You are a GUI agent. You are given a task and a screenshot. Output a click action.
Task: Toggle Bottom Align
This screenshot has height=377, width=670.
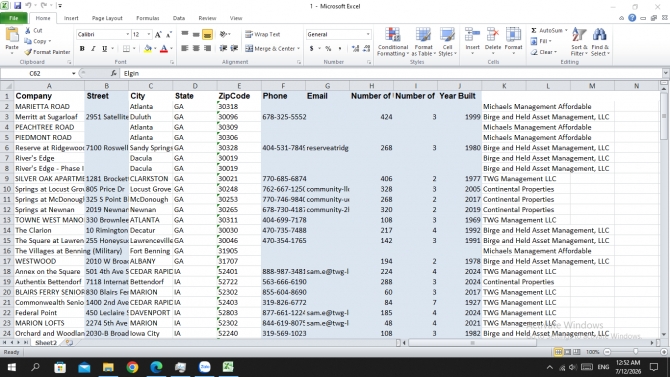pyautogui.click(x=207, y=34)
